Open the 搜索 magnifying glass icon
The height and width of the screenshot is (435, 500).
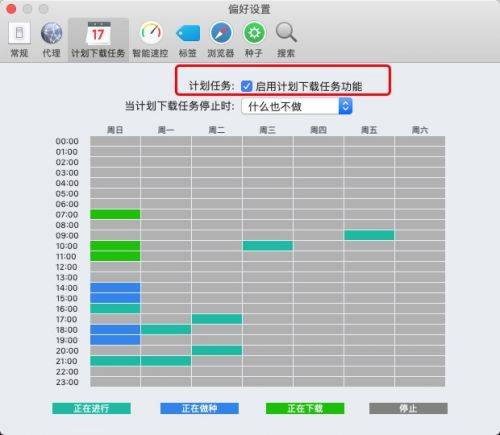[286, 33]
